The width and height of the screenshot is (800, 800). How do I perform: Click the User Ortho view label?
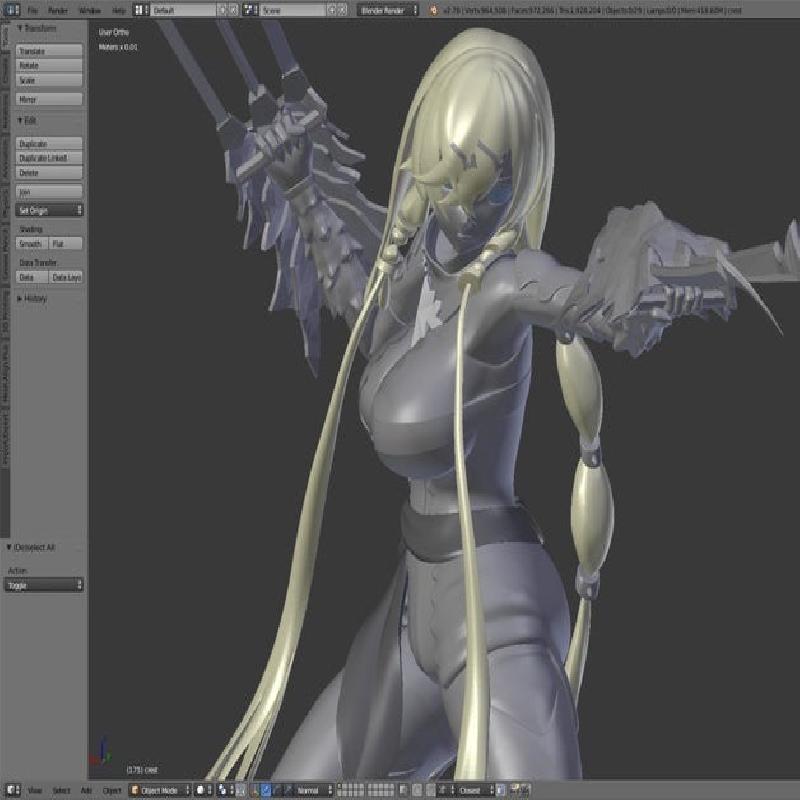(114, 32)
